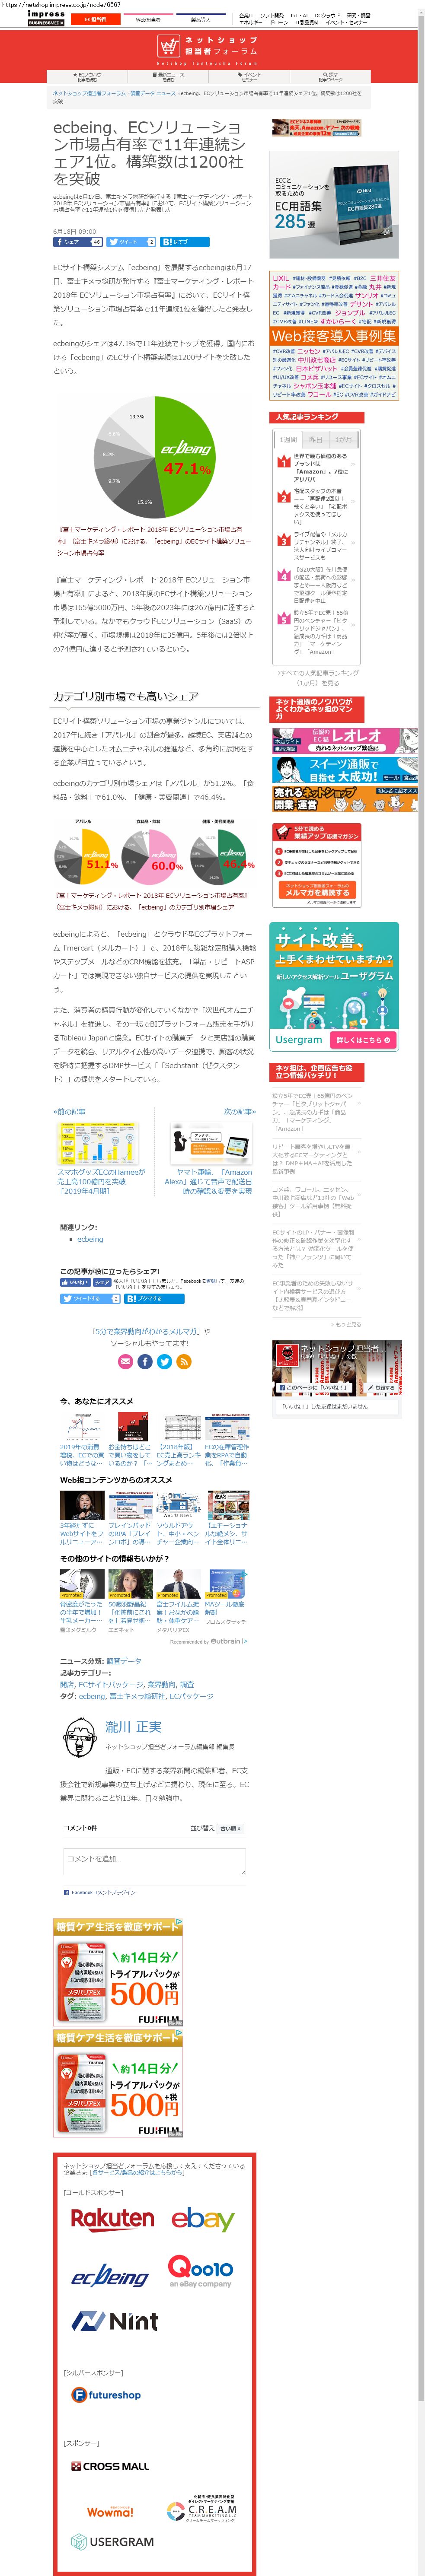Click the futureshop sponsor logo
Viewport: 425px width, 2576px height.
(107, 2395)
